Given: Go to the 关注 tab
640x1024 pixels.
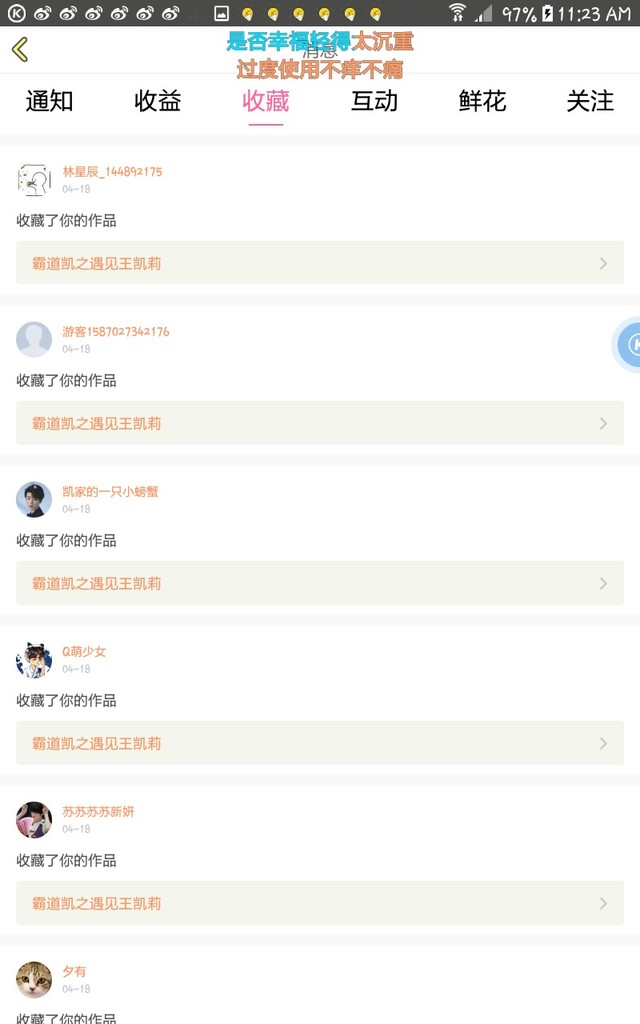Looking at the screenshot, I should coord(590,101).
